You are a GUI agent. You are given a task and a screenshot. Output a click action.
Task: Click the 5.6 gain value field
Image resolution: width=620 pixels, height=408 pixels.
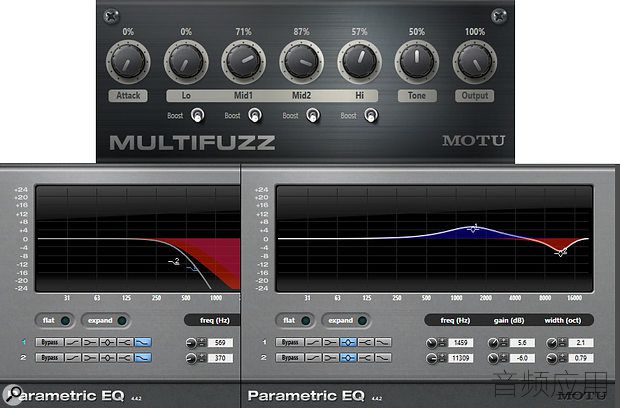coord(522,342)
